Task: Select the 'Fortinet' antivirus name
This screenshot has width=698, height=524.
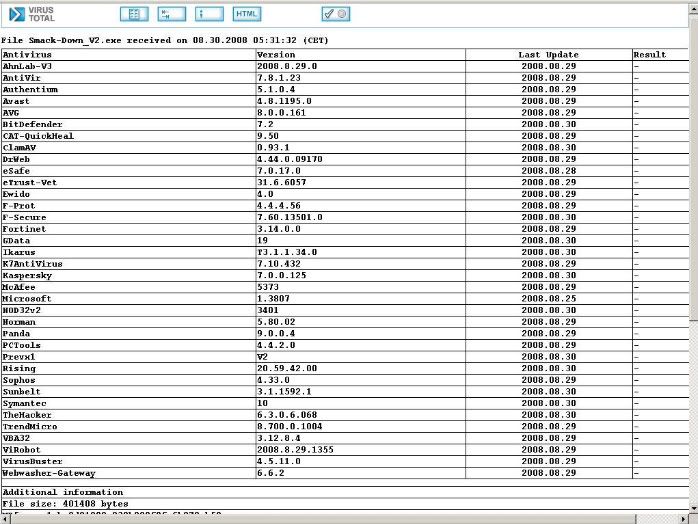Action: (x=24, y=229)
